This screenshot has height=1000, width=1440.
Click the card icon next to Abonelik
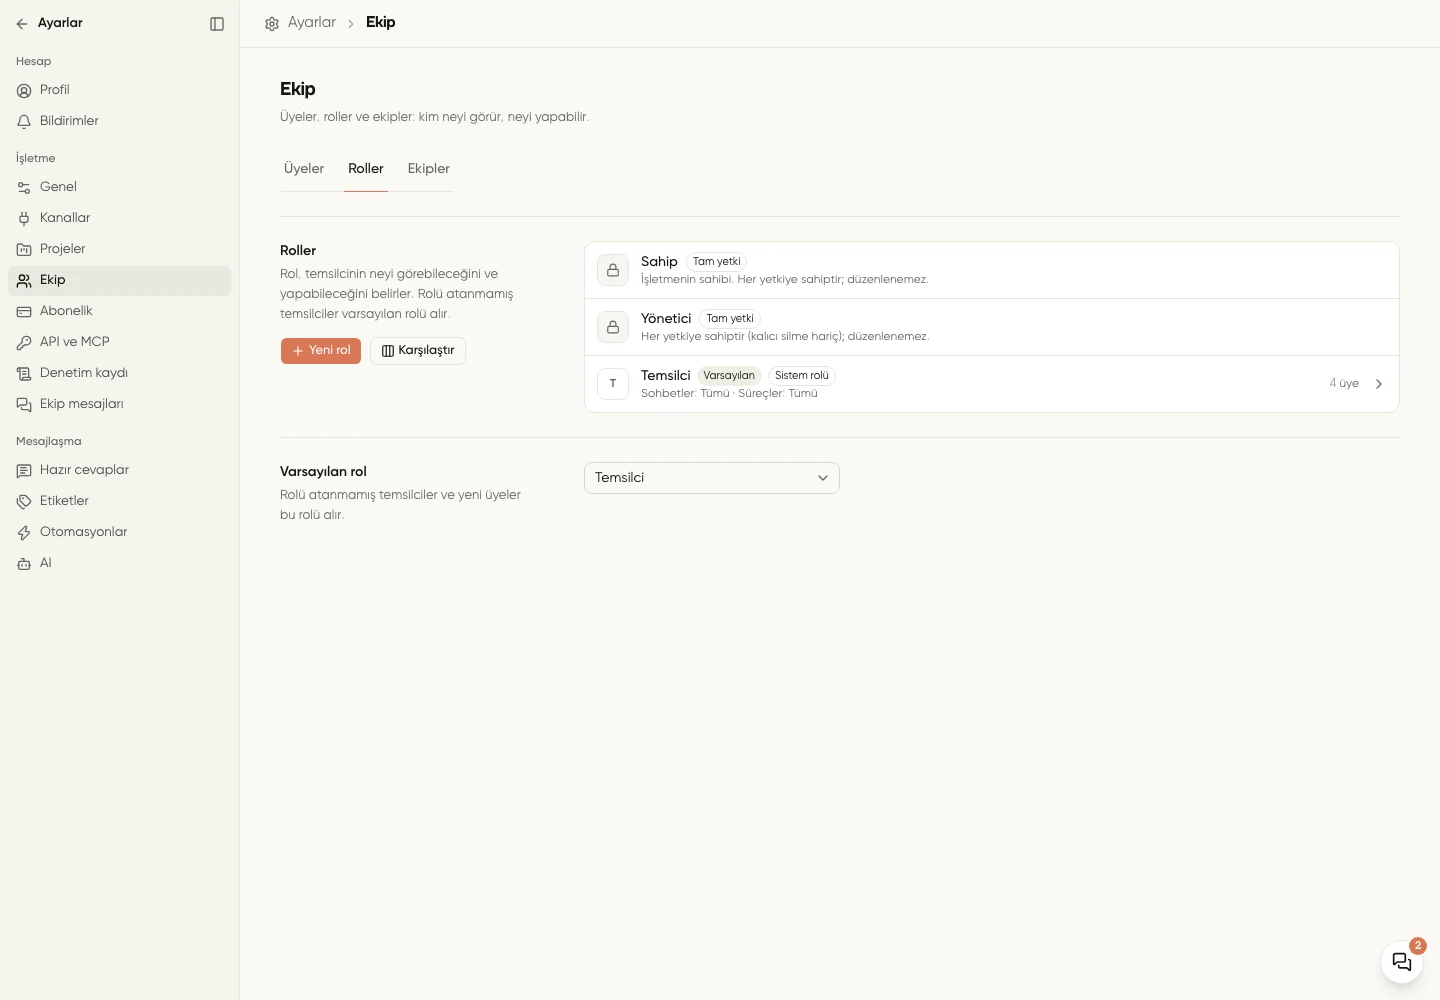(24, 312)
